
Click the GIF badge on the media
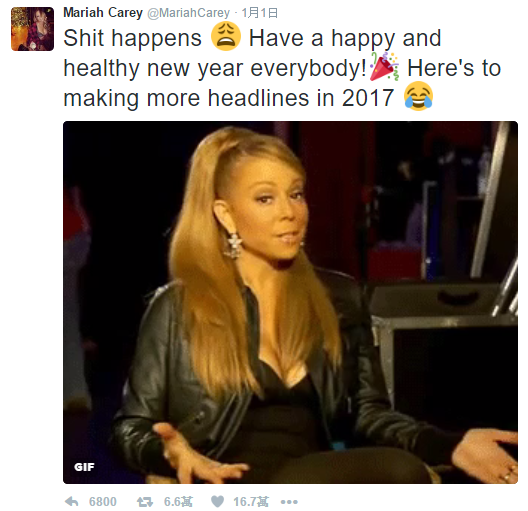[84, 467]
